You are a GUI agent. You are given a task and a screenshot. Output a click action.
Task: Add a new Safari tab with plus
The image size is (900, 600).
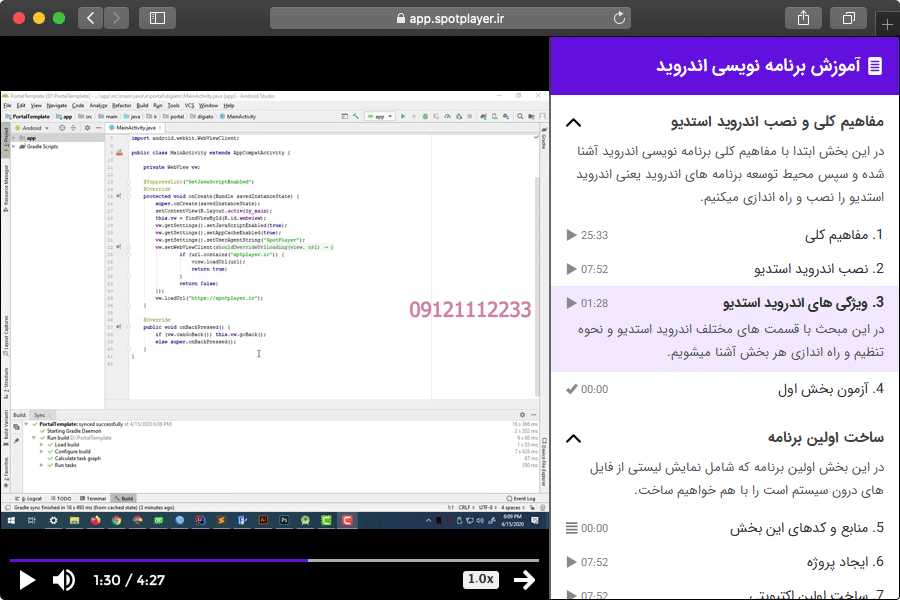coord(887,24)
